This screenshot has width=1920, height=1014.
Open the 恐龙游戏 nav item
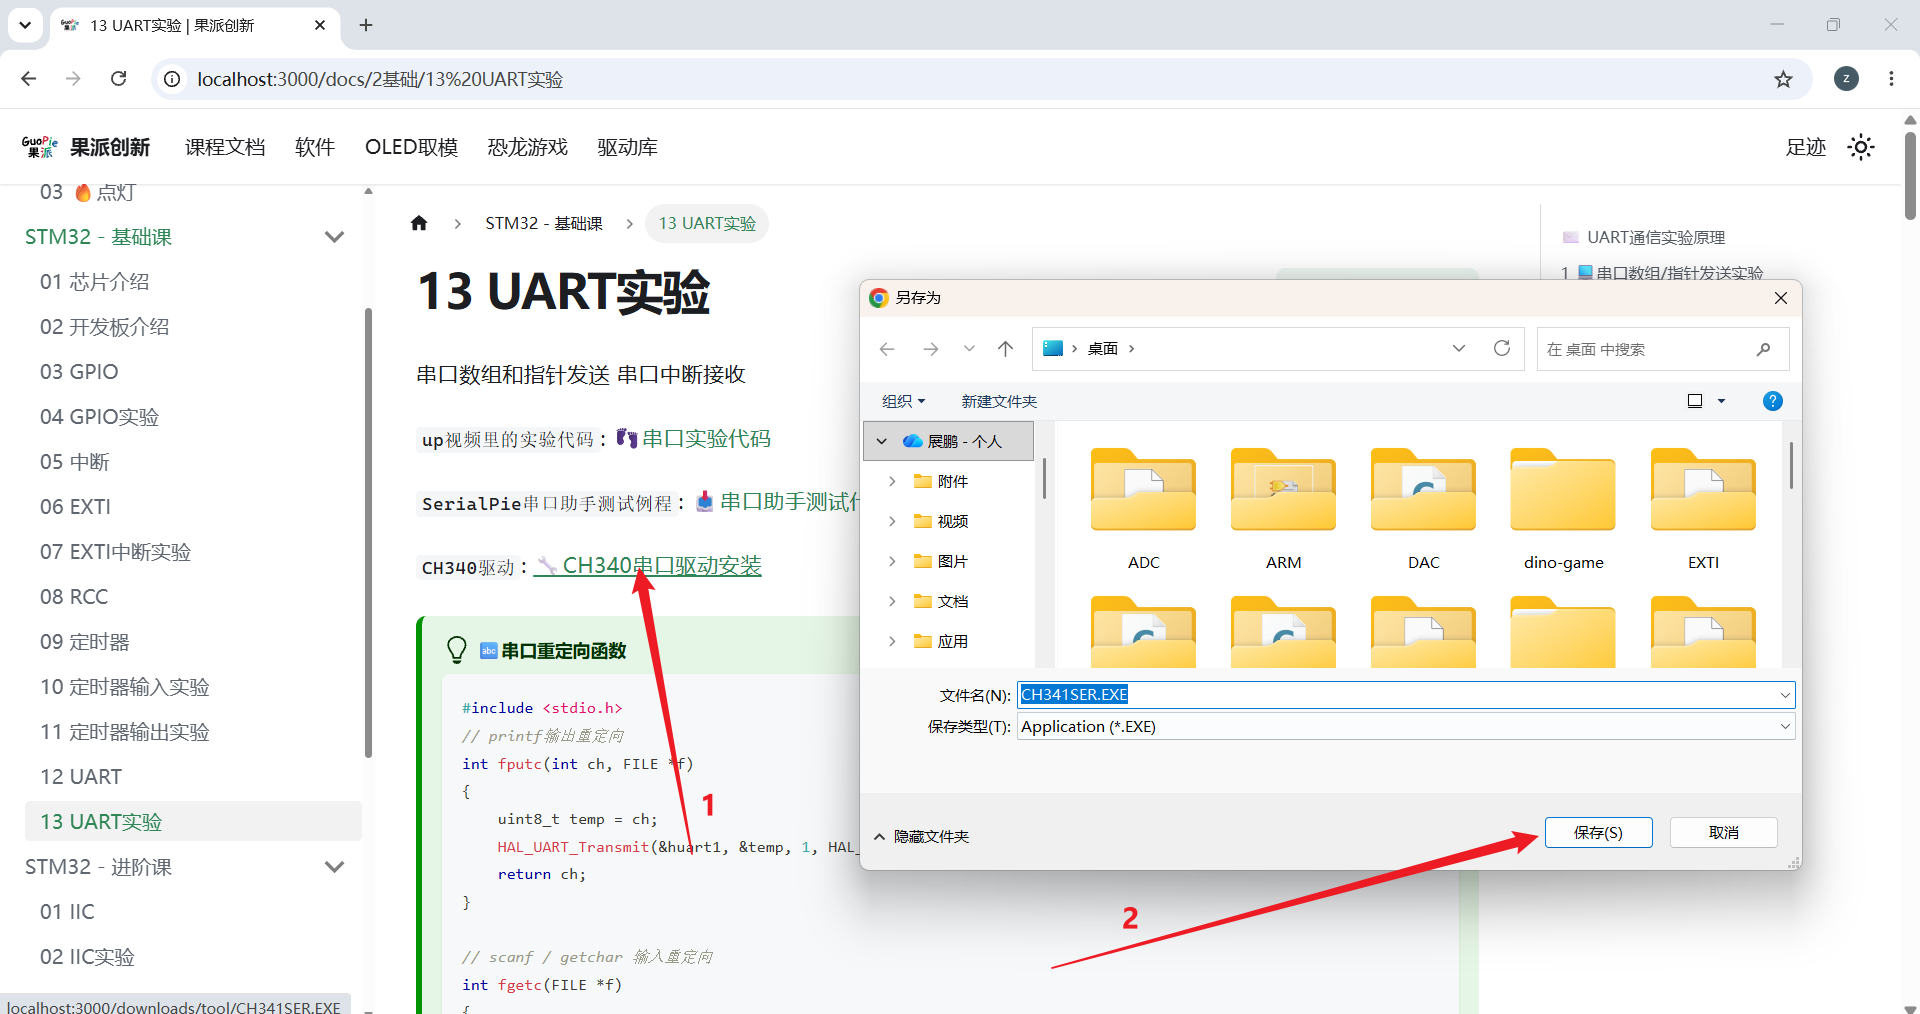click(x=527, y=147)
